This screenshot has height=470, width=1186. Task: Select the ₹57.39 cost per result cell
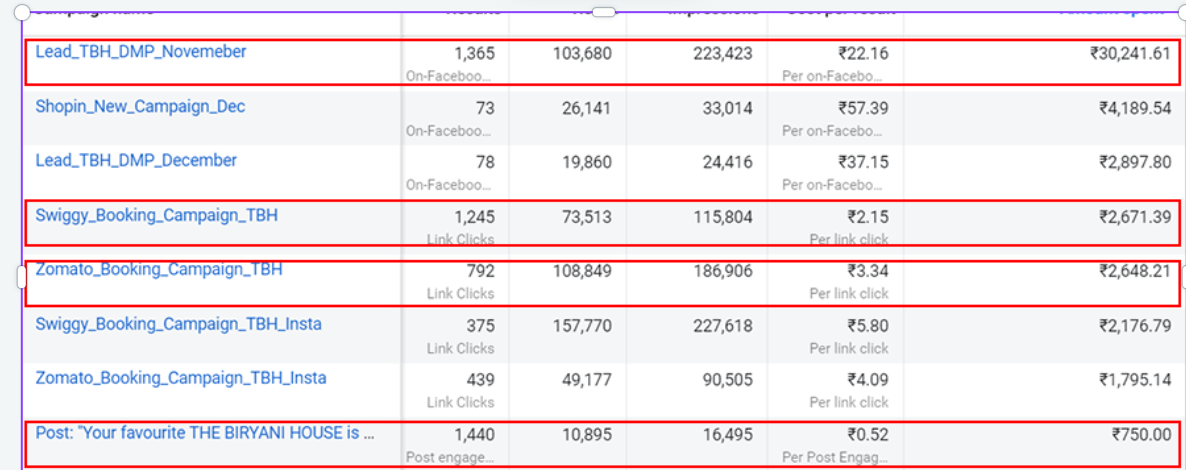tap(863, 108)
